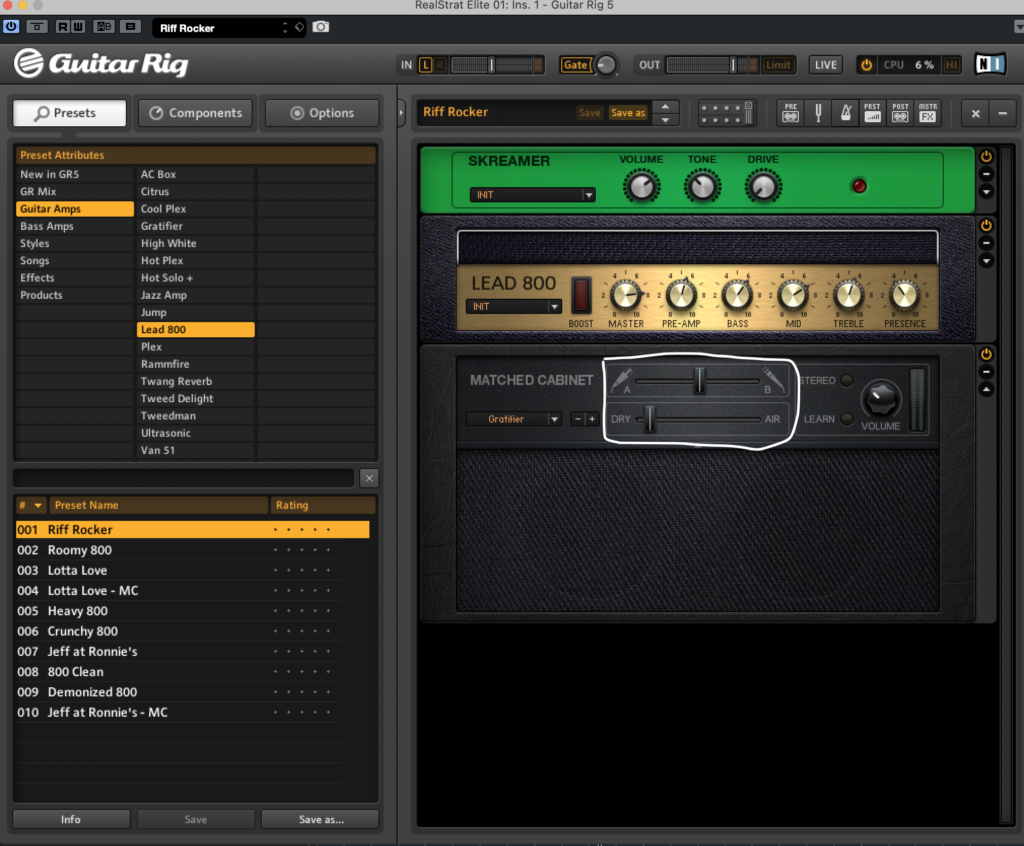The height and width of the screenshot is (846, 1024).
Task: Open the master FX section
Action: pyautogui.click(x=928, y=112)
